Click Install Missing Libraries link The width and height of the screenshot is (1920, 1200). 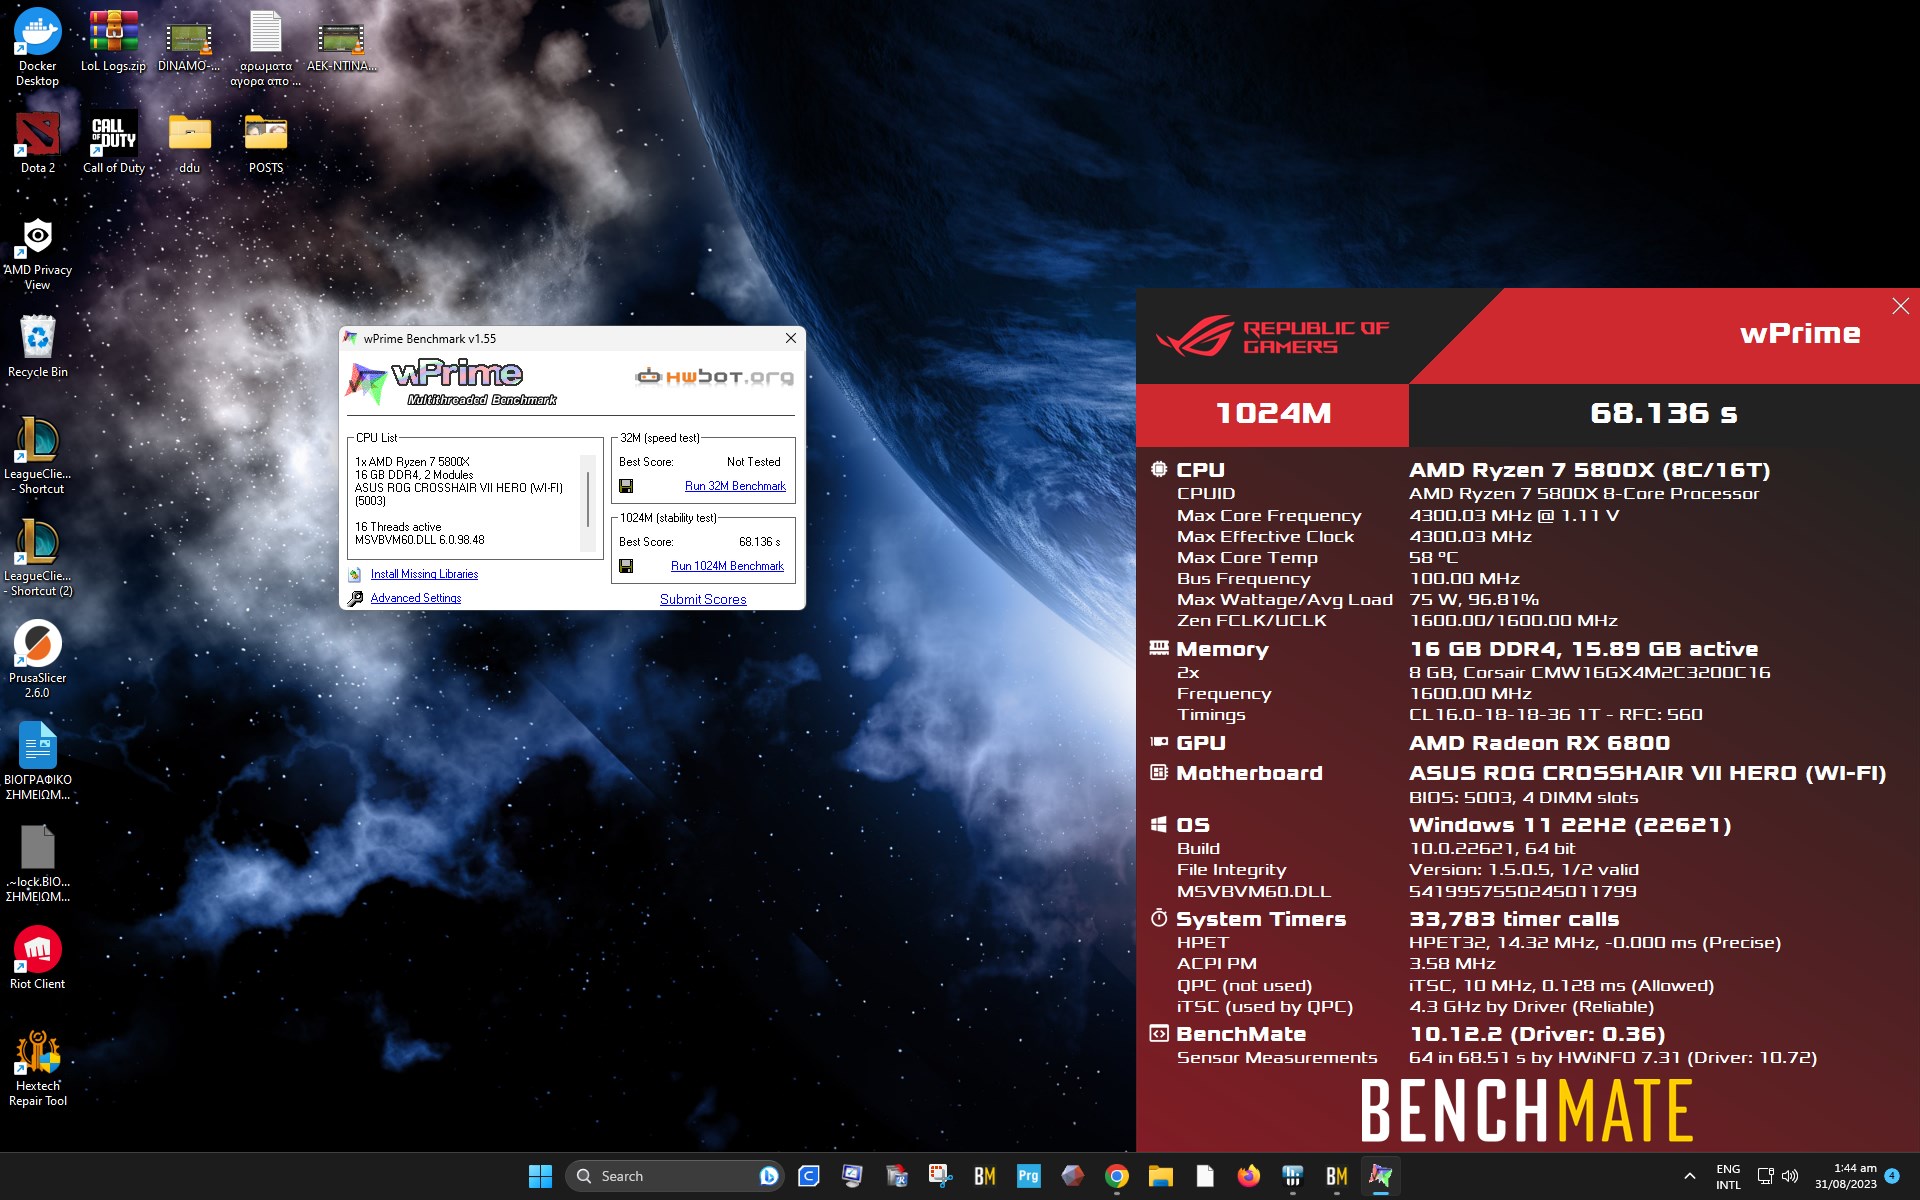(x=424, y=574)
